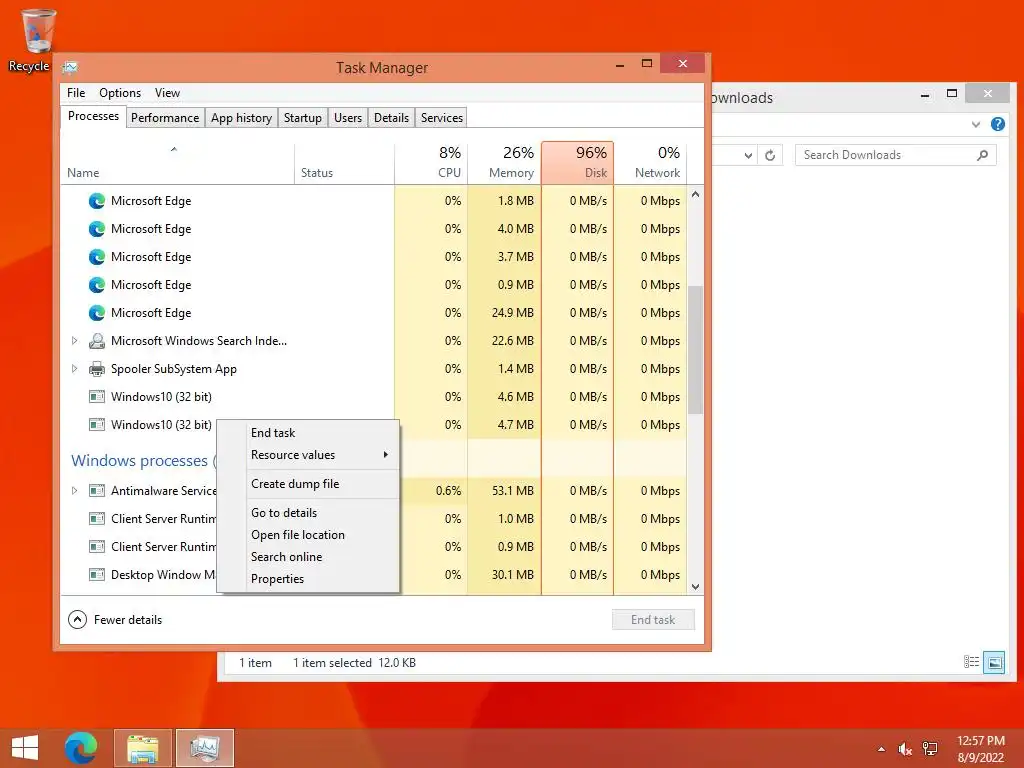This screenshot has height=768, width=1024.
Task: Open address bar dropdown in Downloads window
Action: 748,155
